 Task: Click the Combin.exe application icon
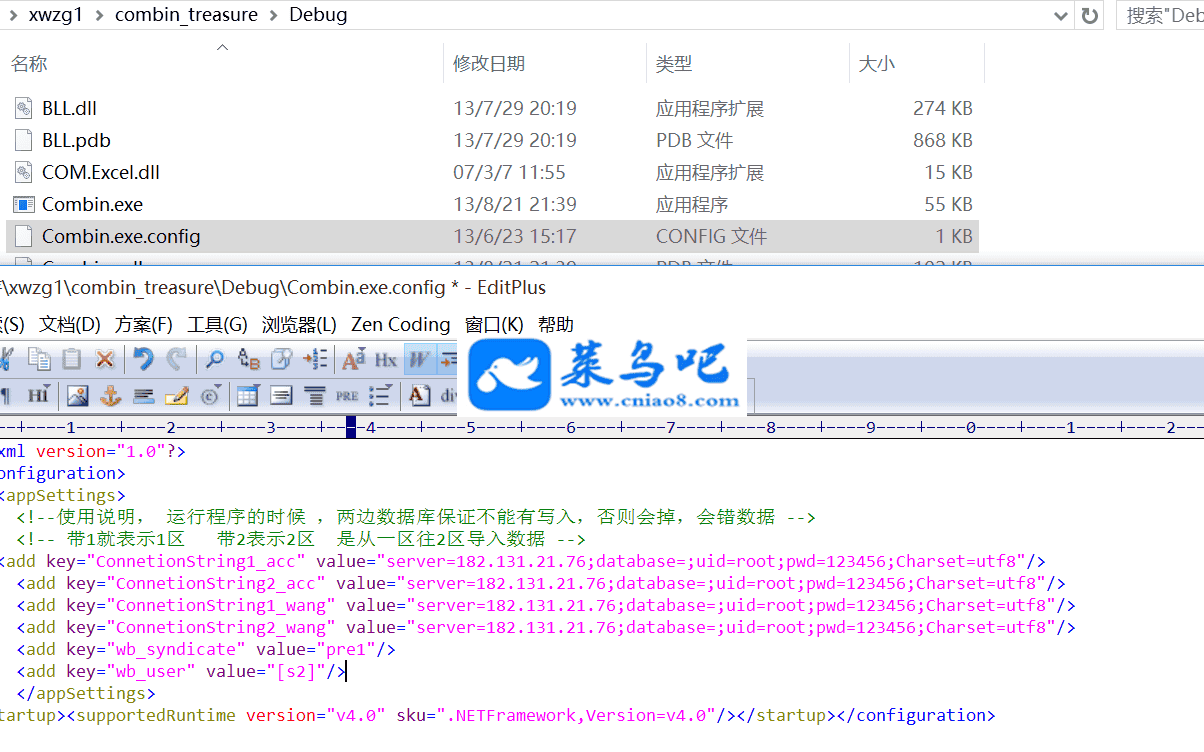pyautogui.click(x=24, y=204)
